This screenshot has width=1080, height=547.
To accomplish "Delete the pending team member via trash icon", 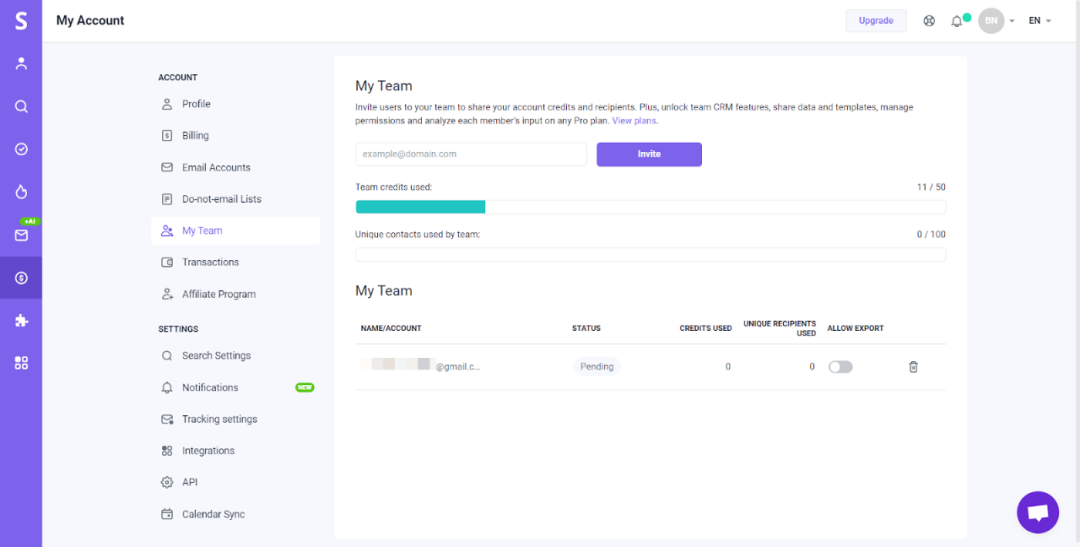I will pos(913,367).
